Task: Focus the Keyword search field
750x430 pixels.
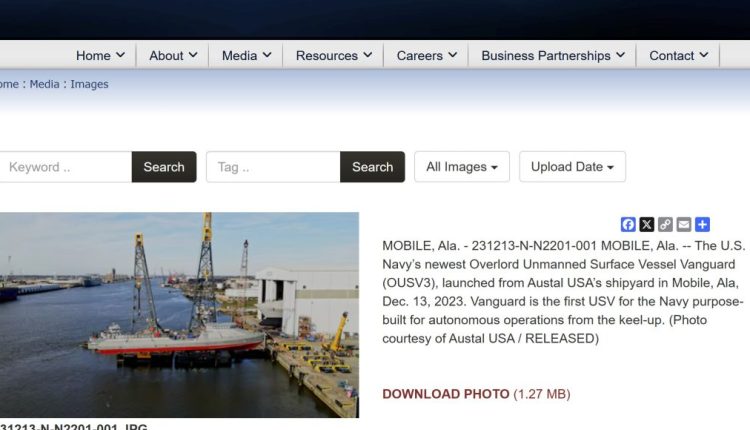Action: click(x=65, y=167)
